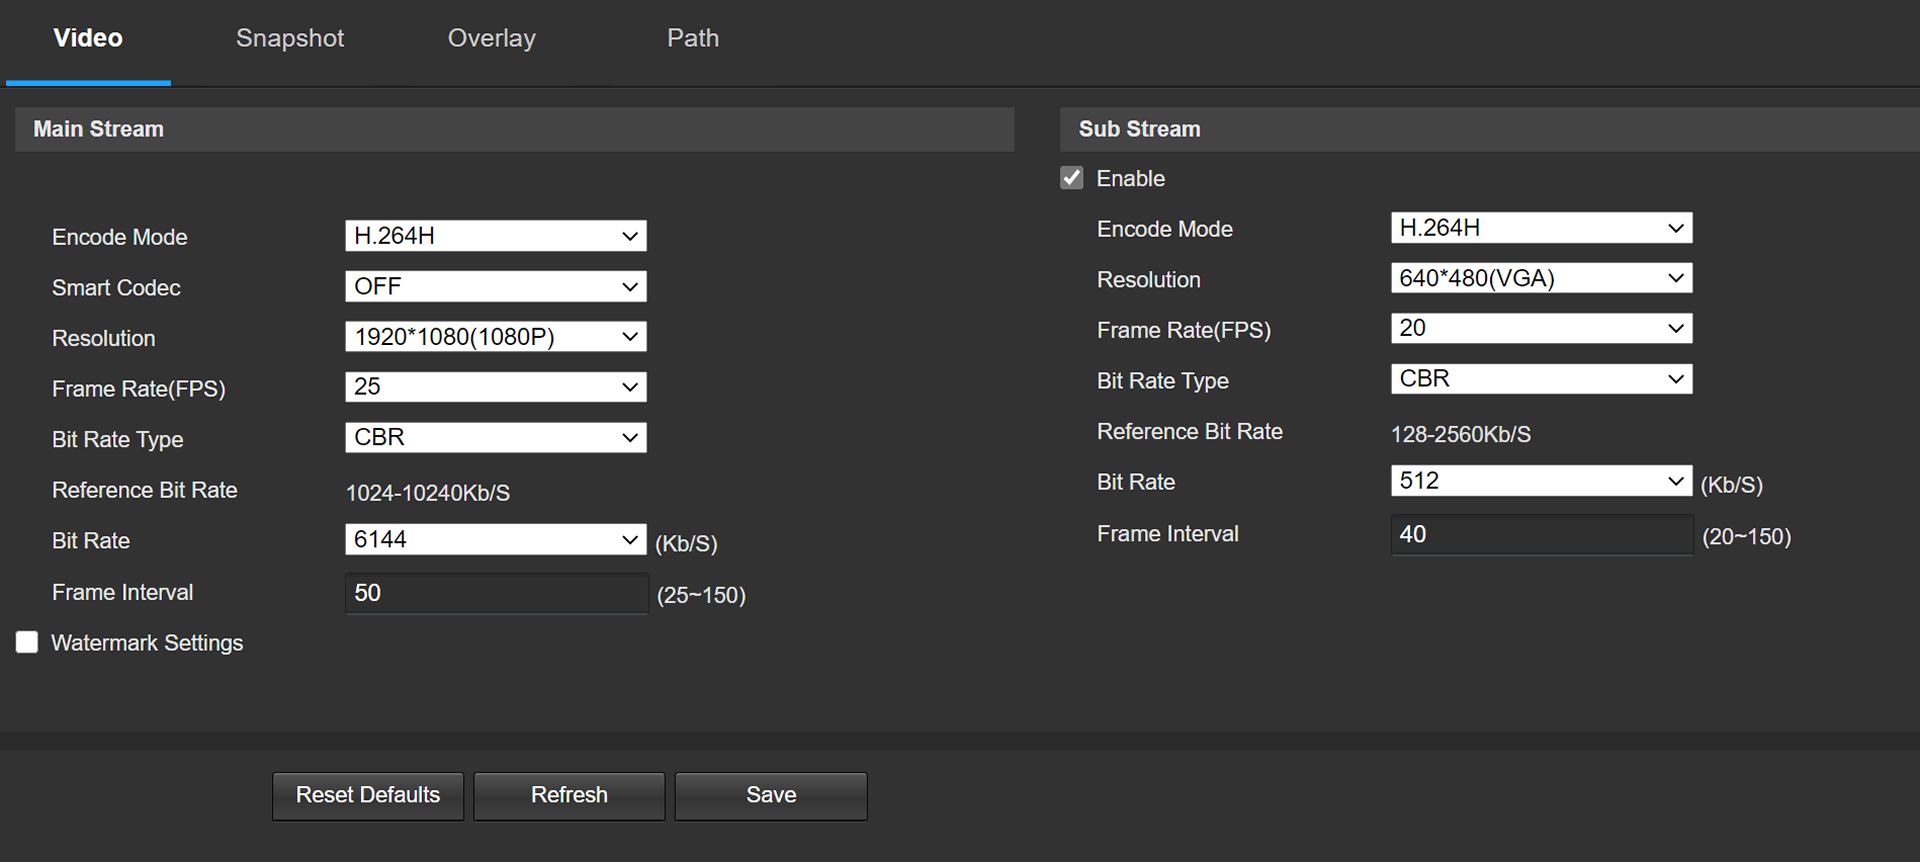Enable the Watermark Settings checkbox

click(x=27, y=642)
